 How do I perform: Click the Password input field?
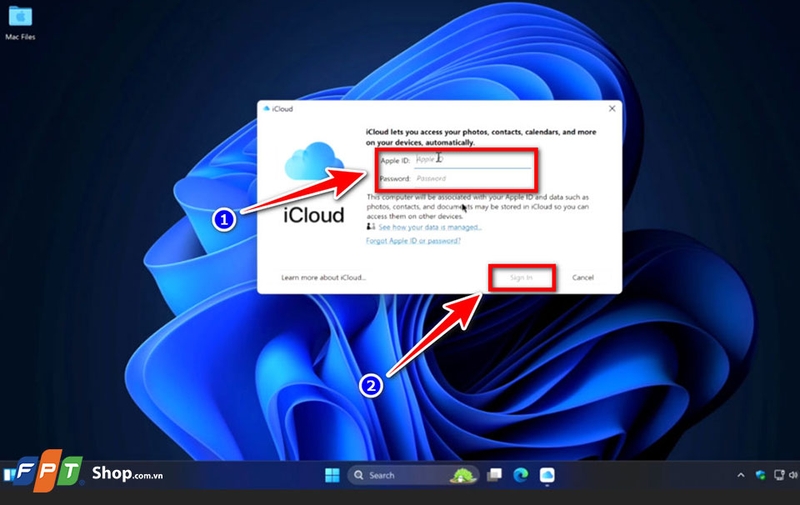coord(472,179)
